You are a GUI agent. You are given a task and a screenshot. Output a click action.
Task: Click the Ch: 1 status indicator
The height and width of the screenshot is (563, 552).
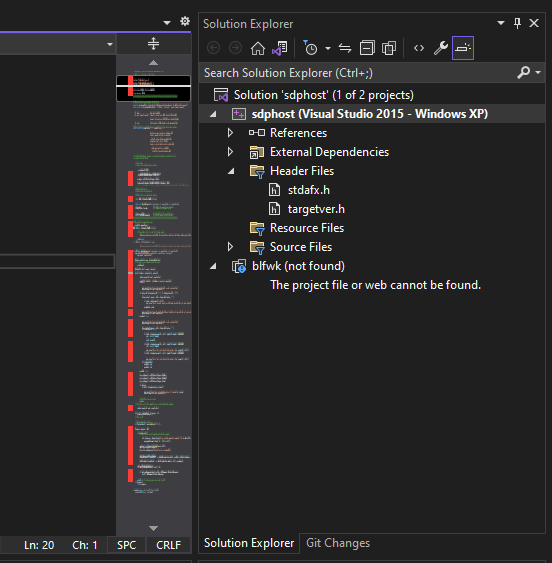point(85,545)
